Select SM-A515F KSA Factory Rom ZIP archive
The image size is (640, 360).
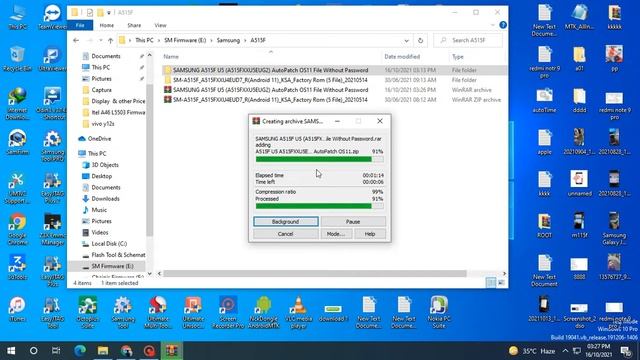pos(334,100)
